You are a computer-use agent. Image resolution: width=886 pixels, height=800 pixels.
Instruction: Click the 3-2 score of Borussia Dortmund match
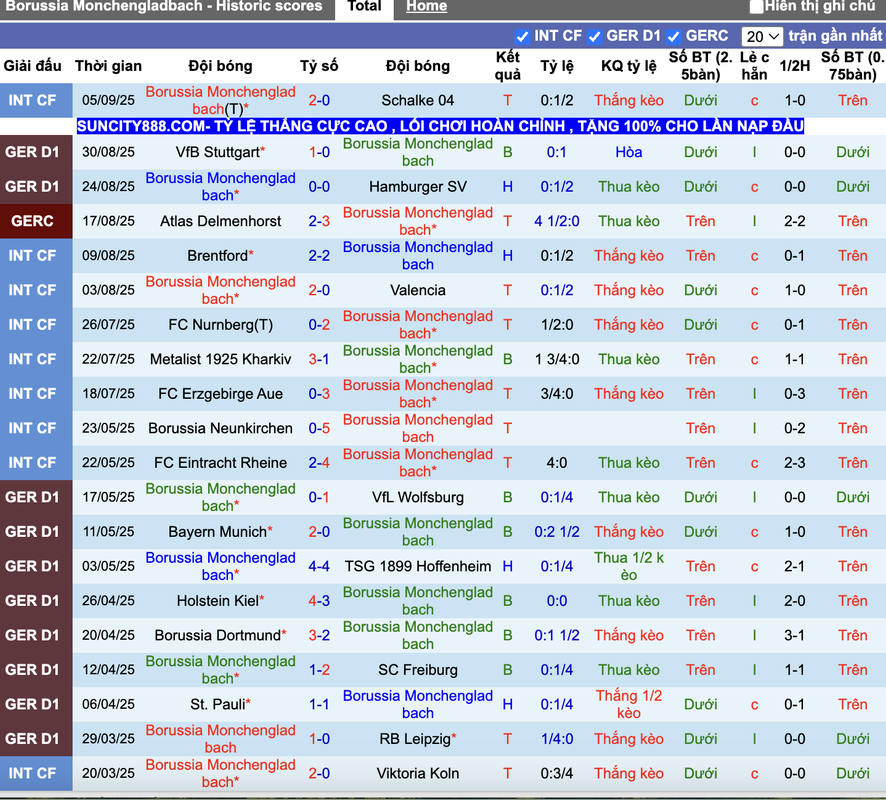click(x=319, y=635)
